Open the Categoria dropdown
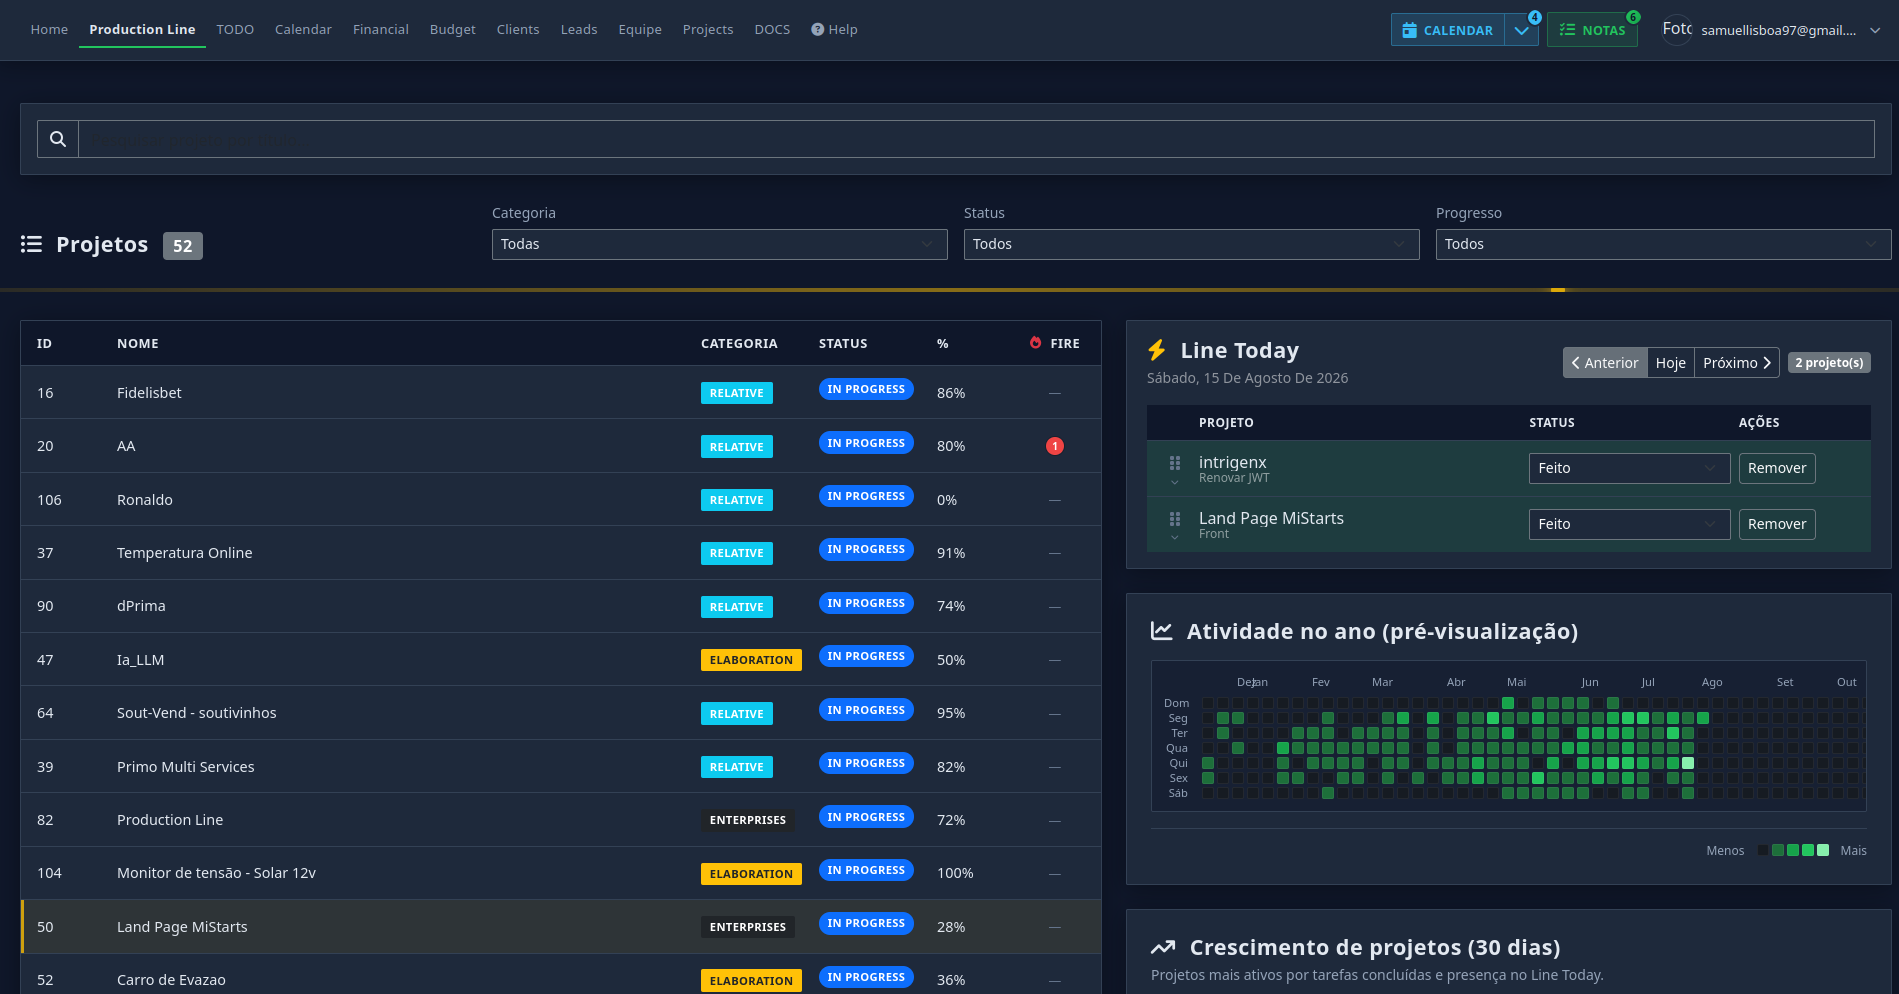This screenshot has width=1899, height=994. [719, 244]
